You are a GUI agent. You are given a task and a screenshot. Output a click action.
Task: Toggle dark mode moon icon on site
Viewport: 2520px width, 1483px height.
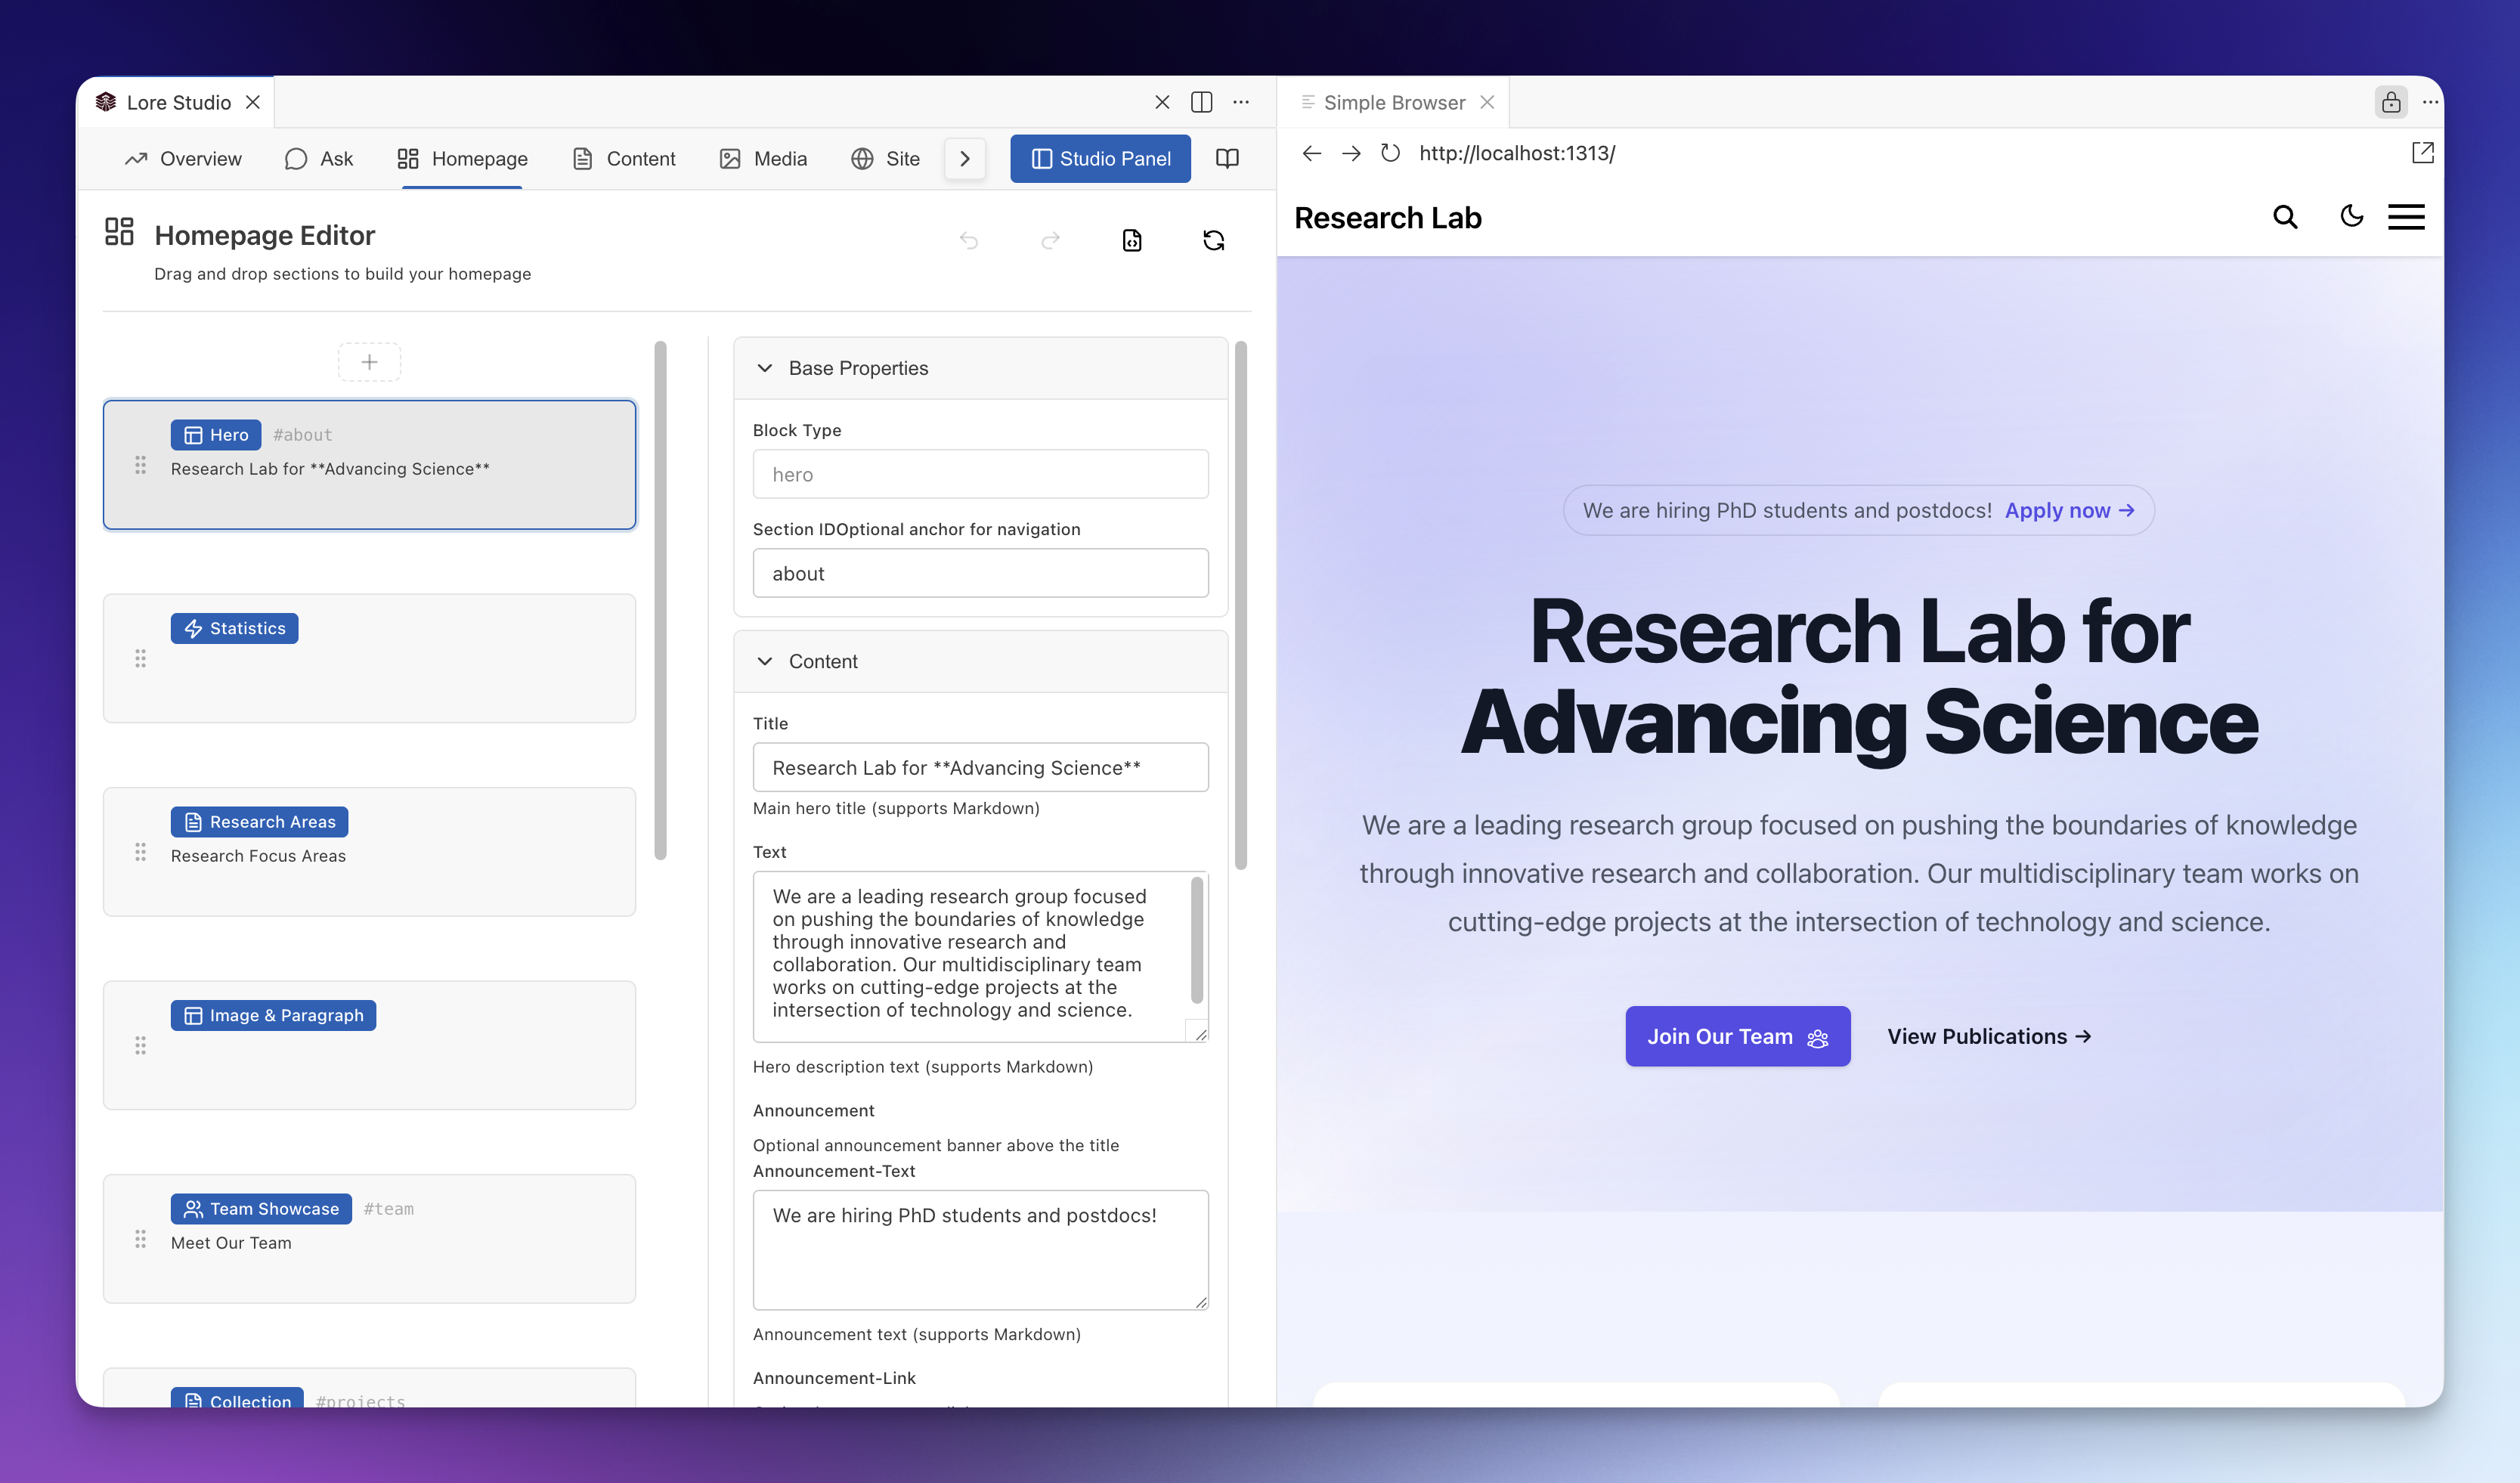click(2351, 216)
